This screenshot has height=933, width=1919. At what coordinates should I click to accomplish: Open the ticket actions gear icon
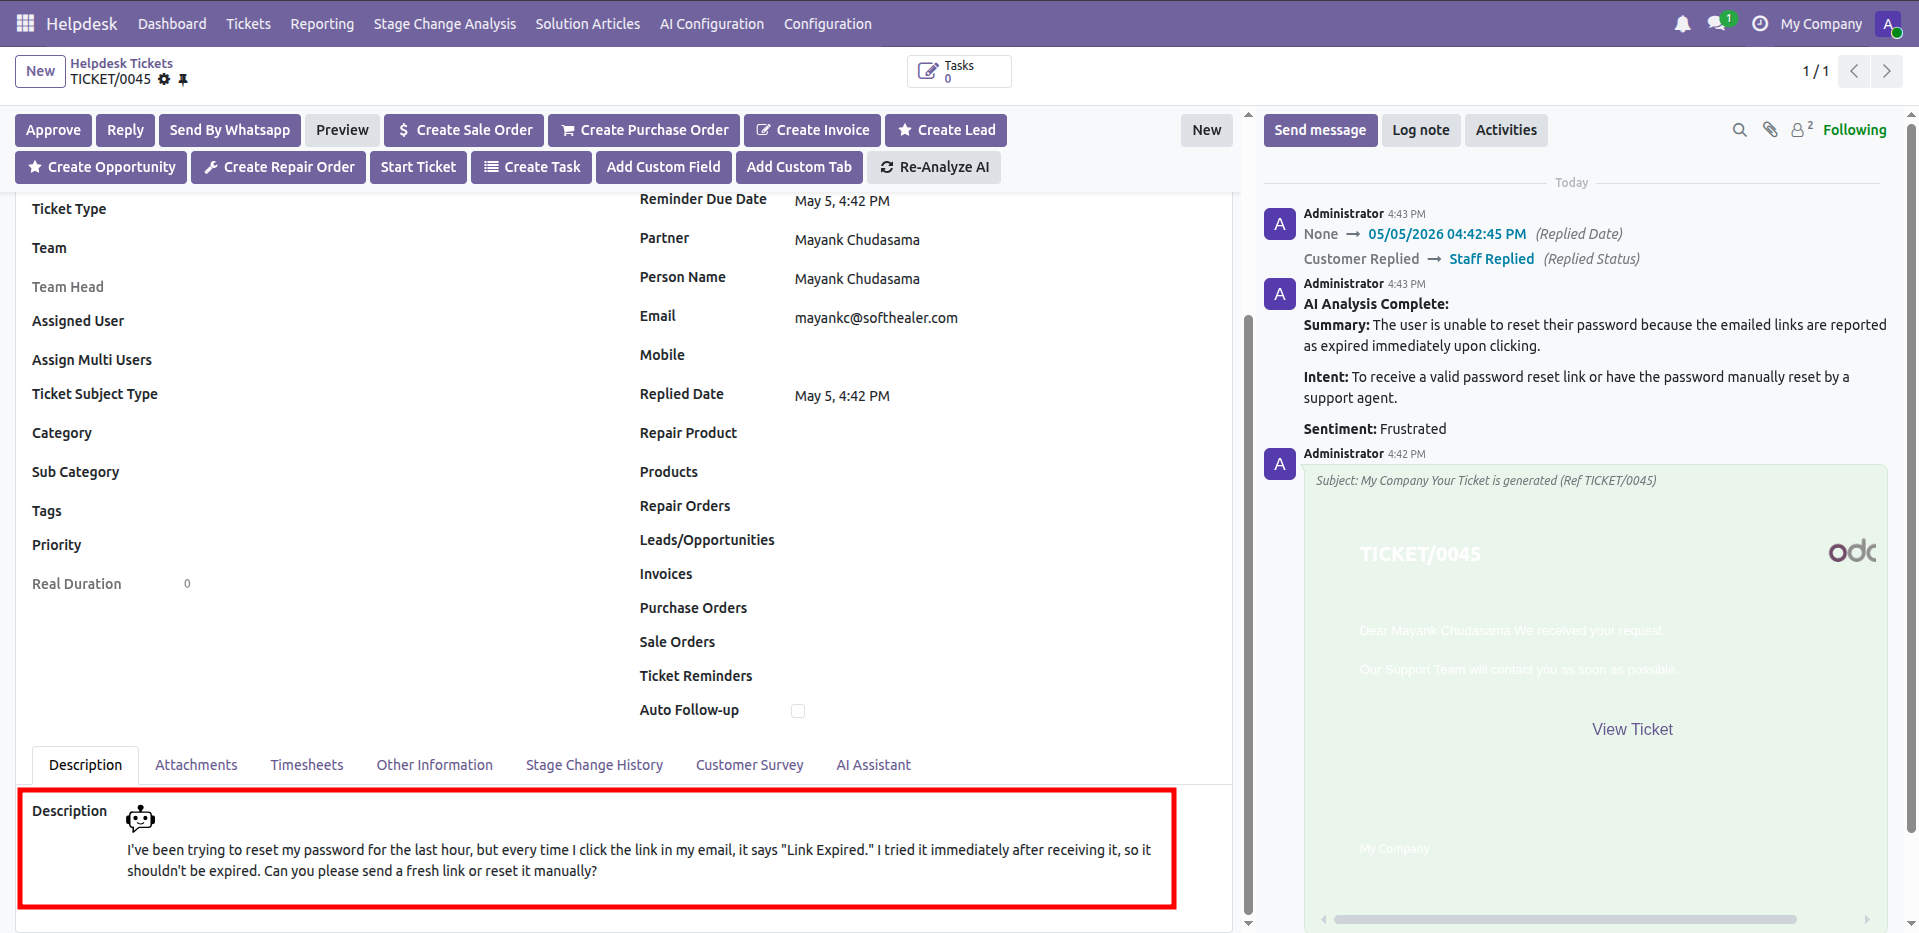164,79
